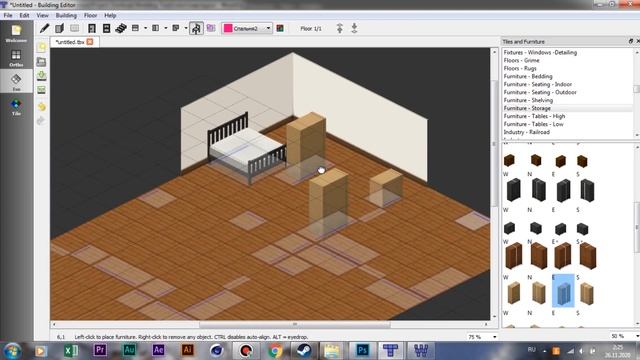Screen dimensions: 640x360
Task: Click the New building icon
Action: (x=42, y=47)
